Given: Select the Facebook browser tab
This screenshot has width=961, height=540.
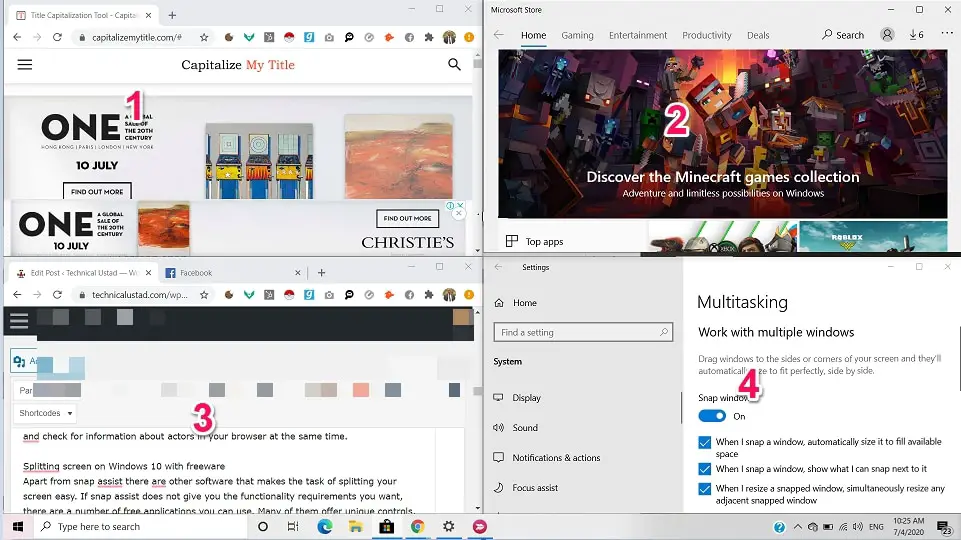Looking at the screenshot, I should tap(233, 273).
